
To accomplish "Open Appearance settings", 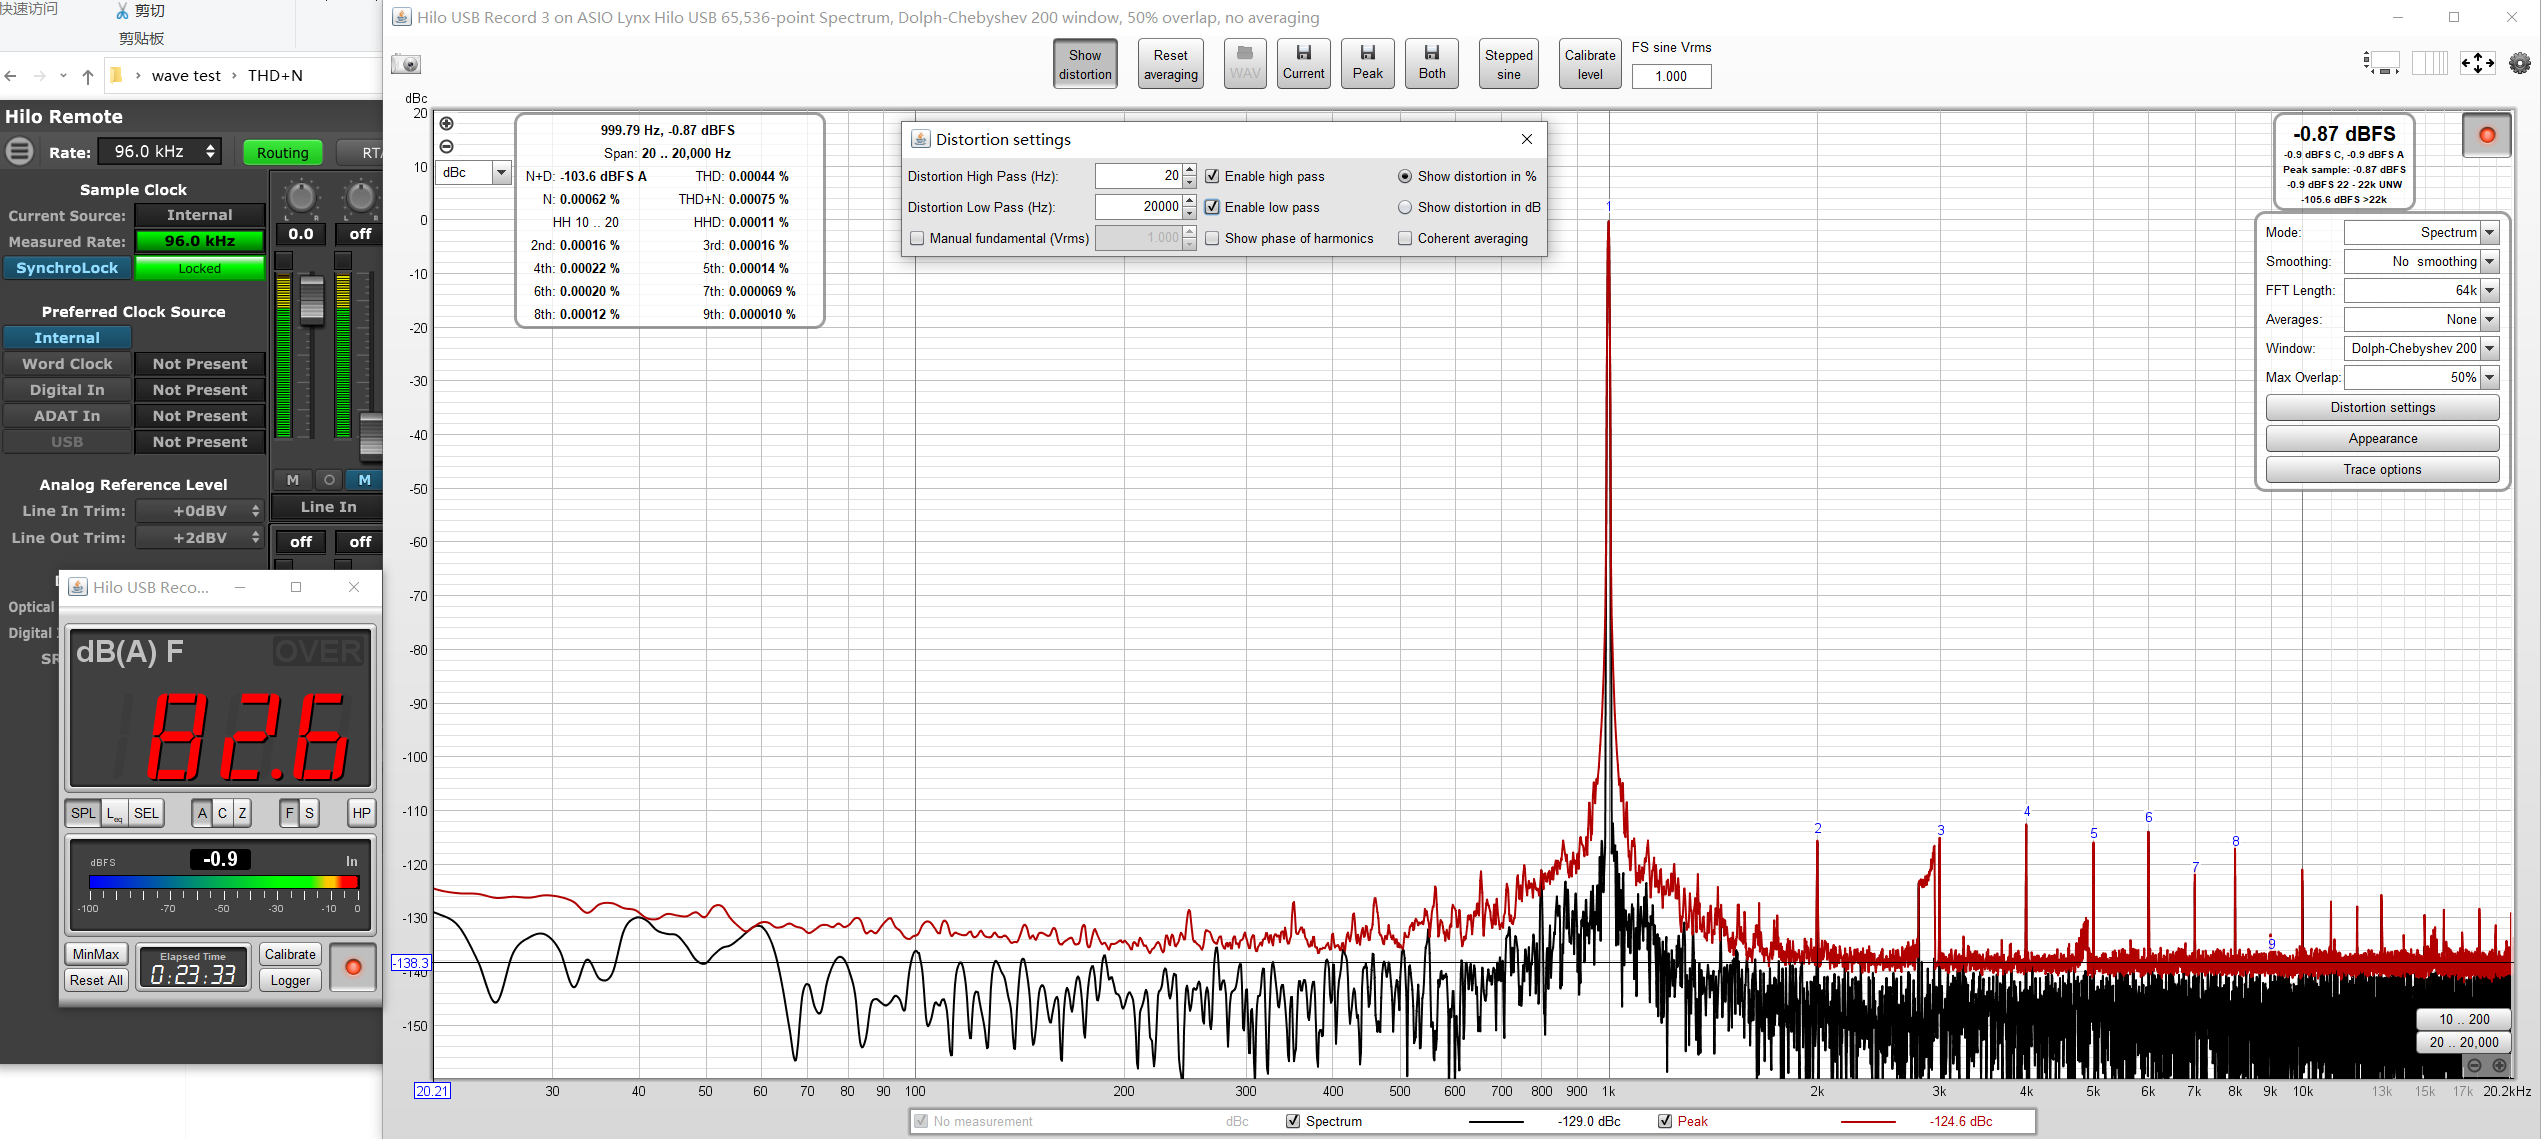I will [x=2382, y=439].
